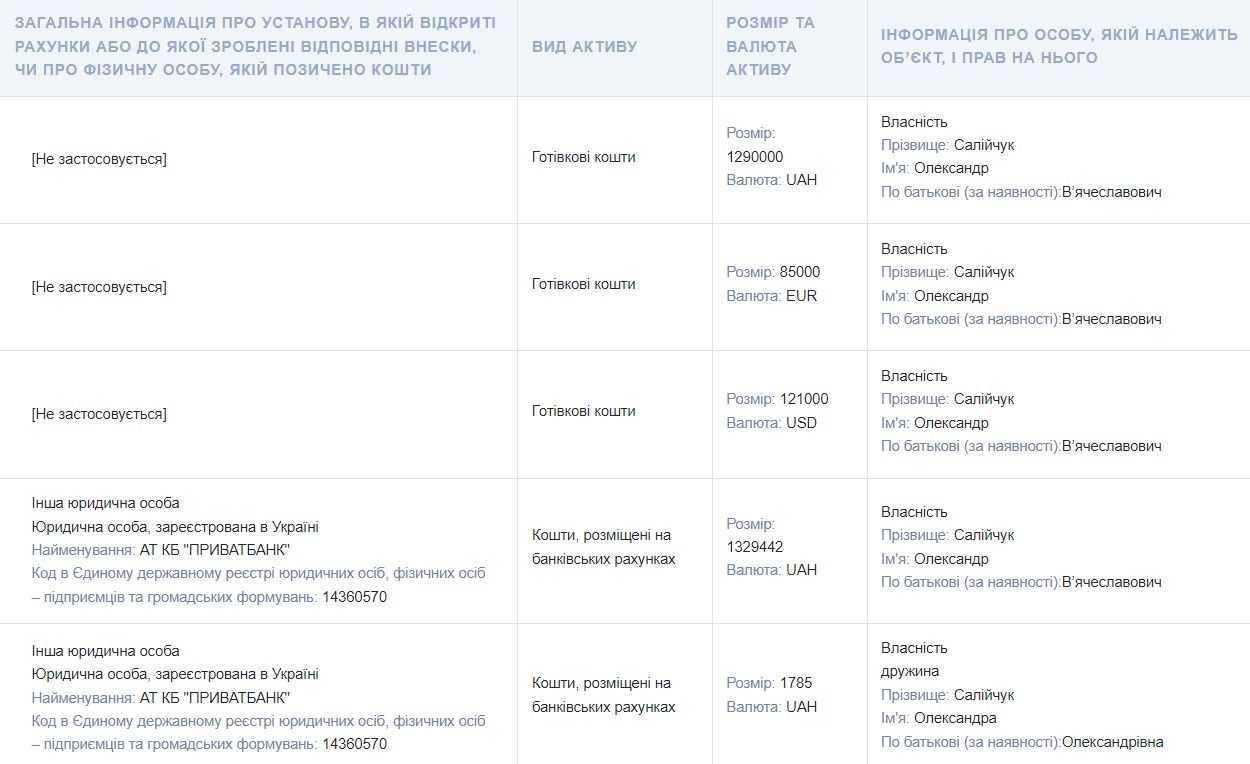Click the word 'дружина' in the last row
1250x764 pixels.
pyautogui.click(x=910, y=671)
